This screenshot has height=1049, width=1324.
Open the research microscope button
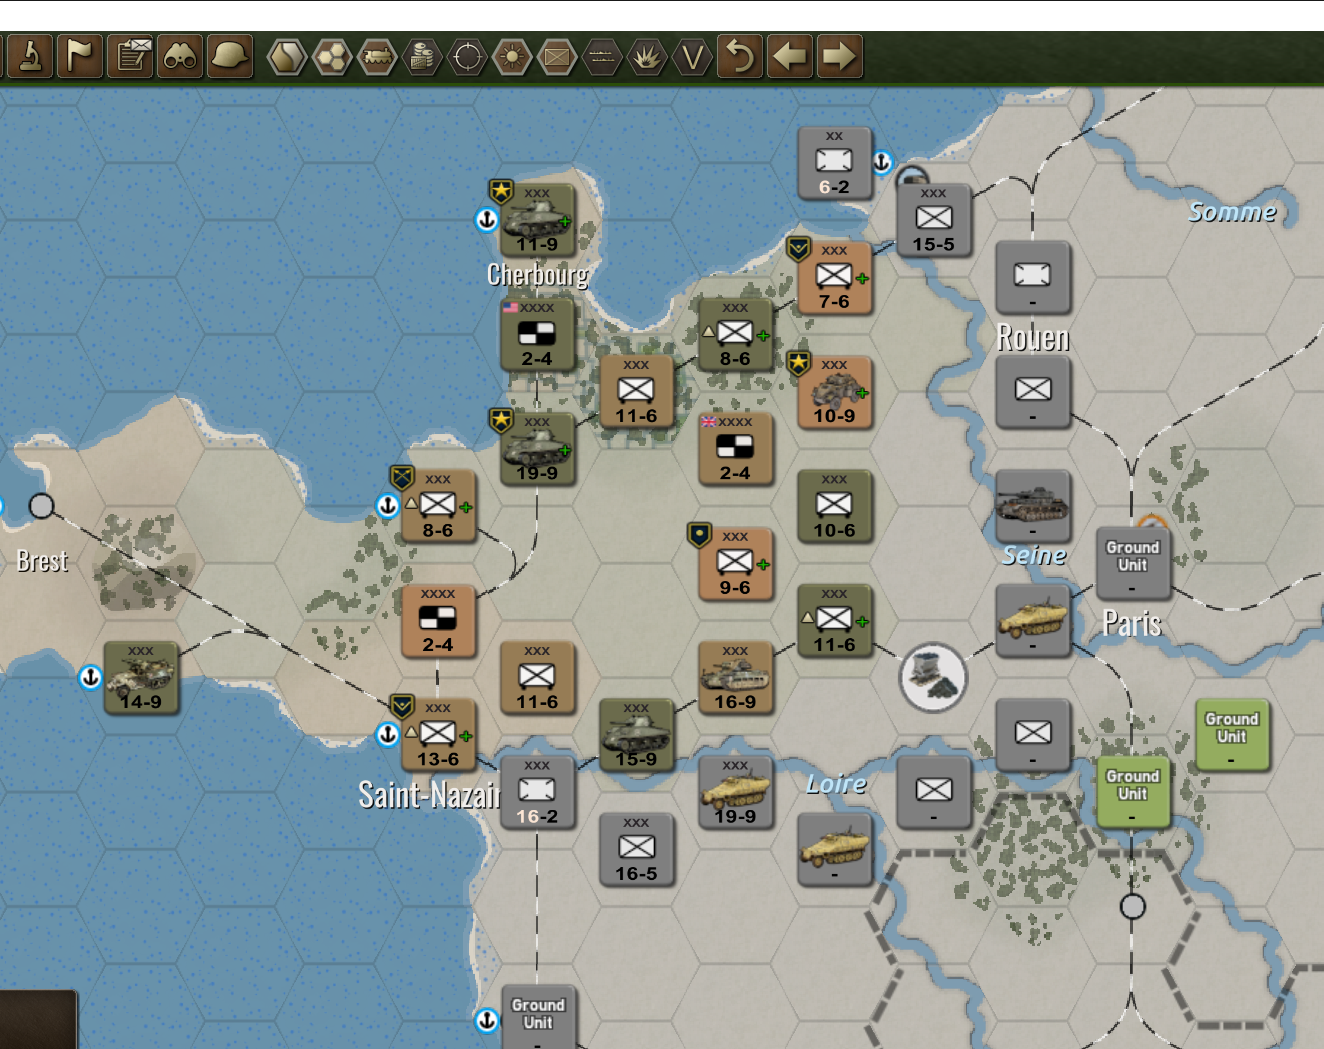pyautogui.click(x=30, y=57)
